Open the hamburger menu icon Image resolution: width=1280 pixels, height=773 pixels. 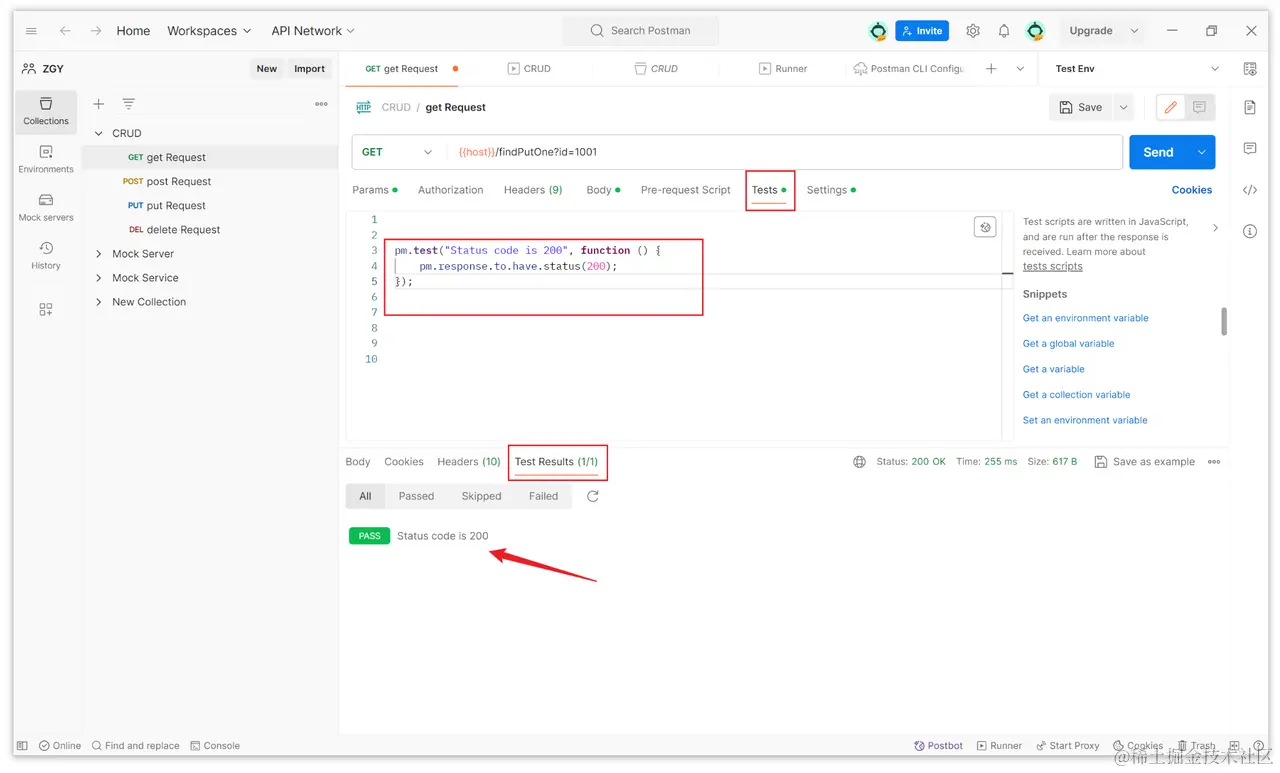tap(31, 31)
